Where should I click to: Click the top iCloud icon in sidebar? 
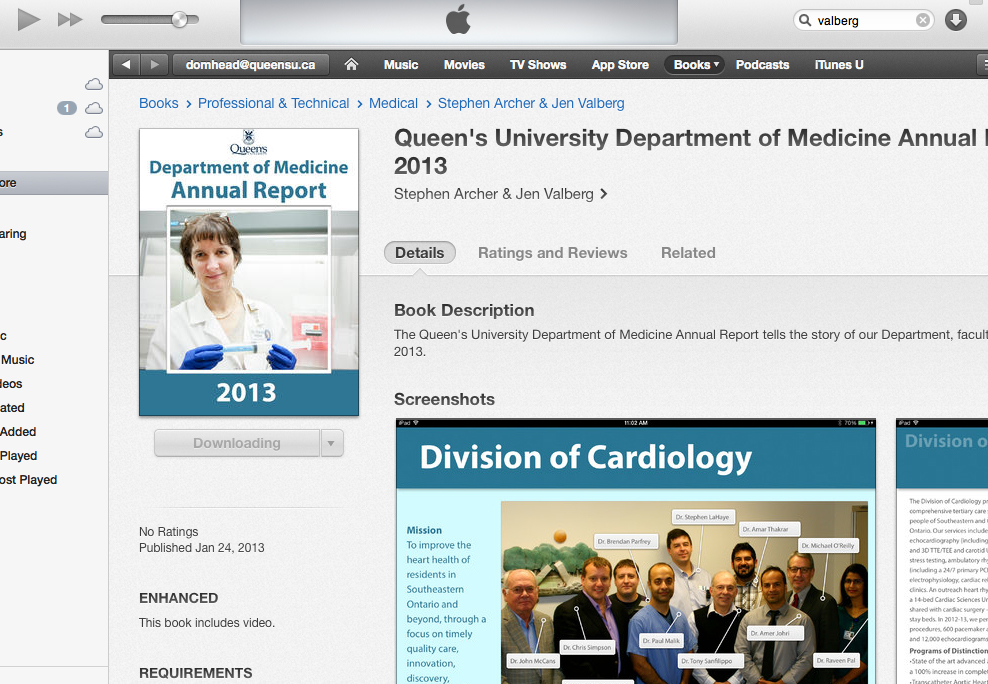click(x=94, y=84)
